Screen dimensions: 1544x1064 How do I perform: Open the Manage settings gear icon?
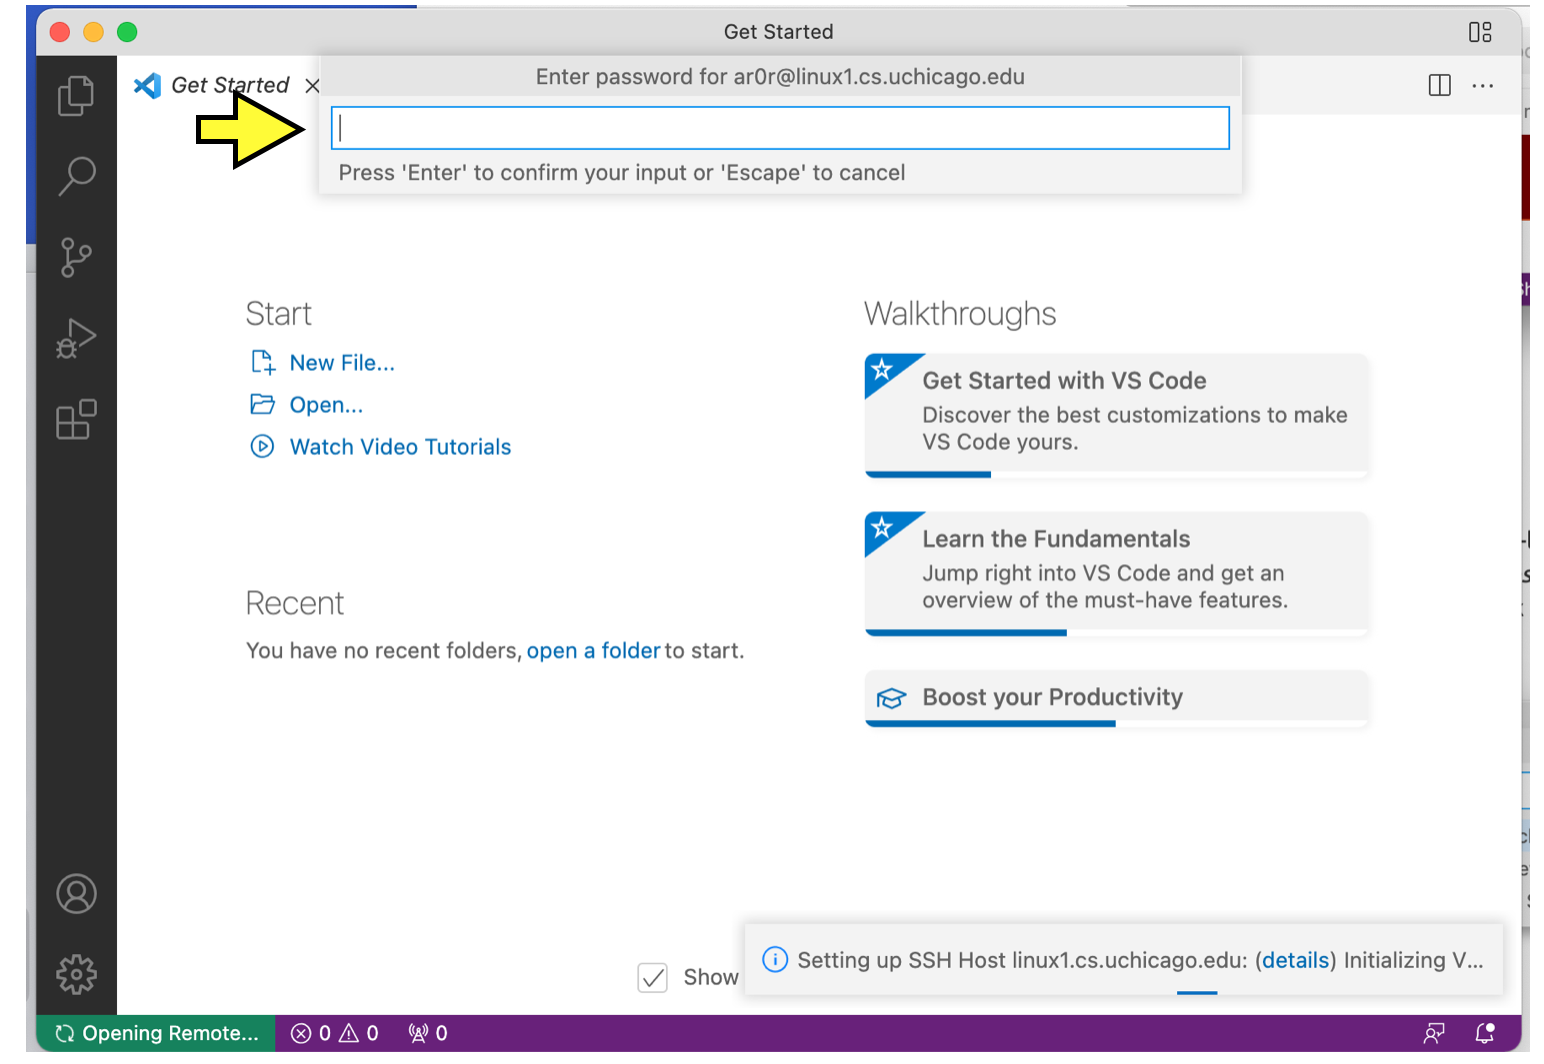[x=77, y=974]
